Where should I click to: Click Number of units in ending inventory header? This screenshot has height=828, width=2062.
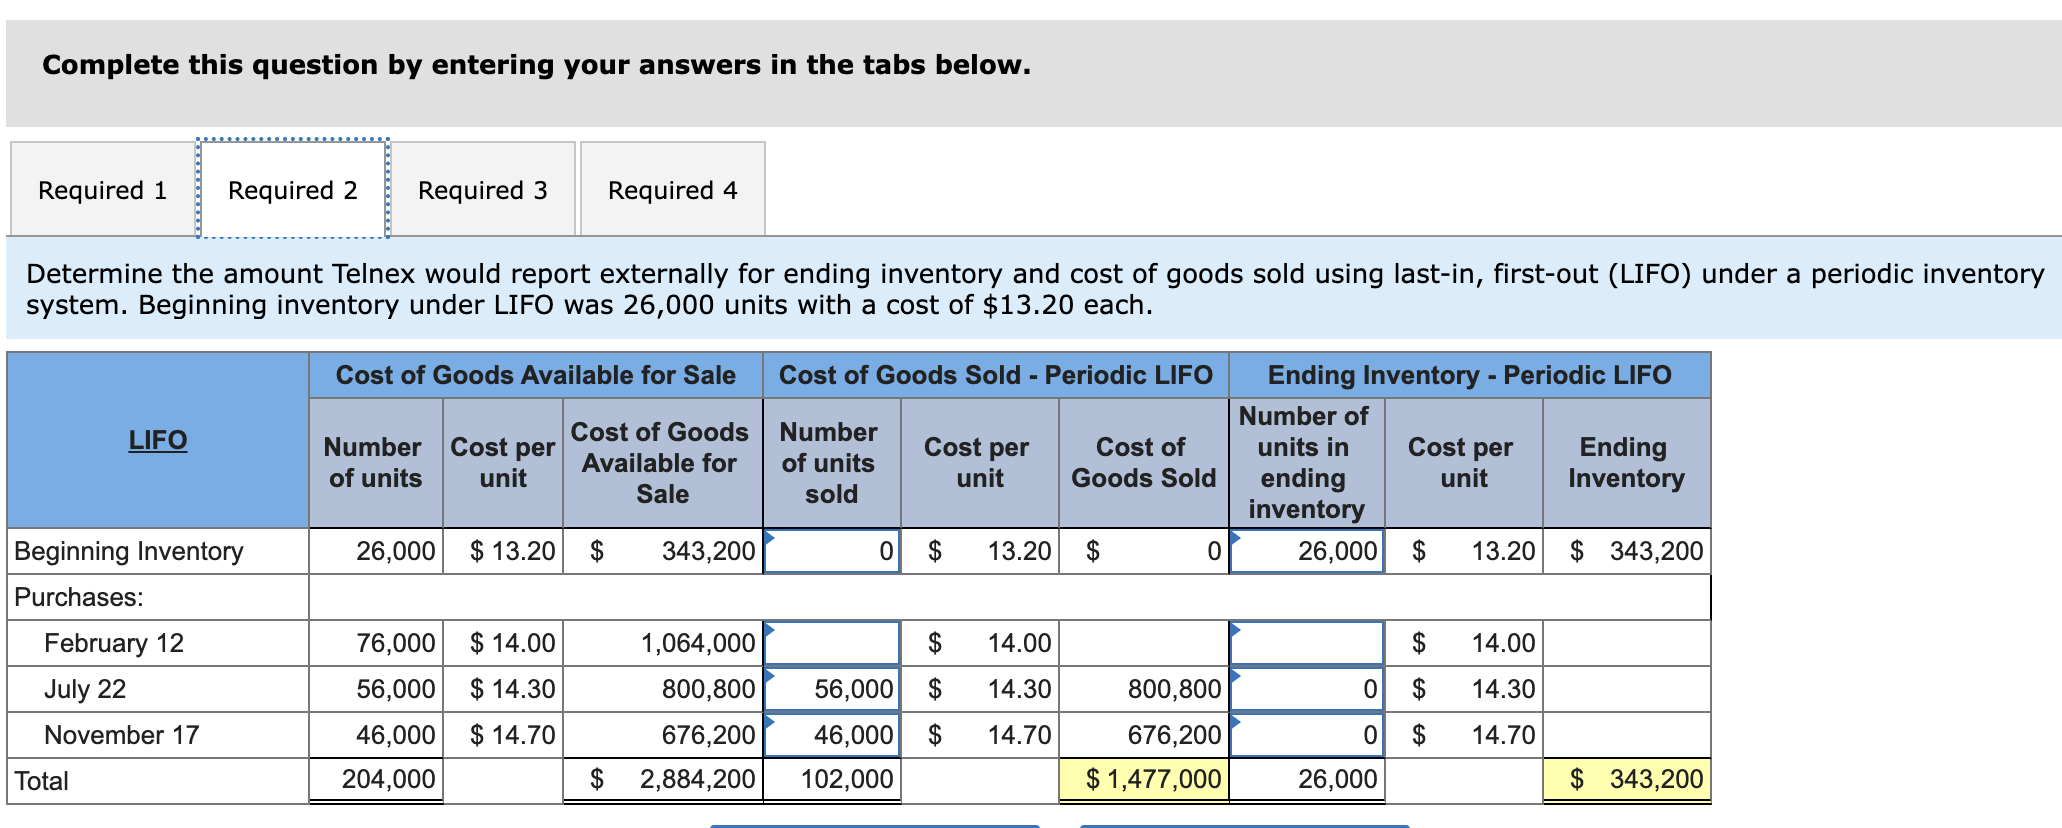1307,463
